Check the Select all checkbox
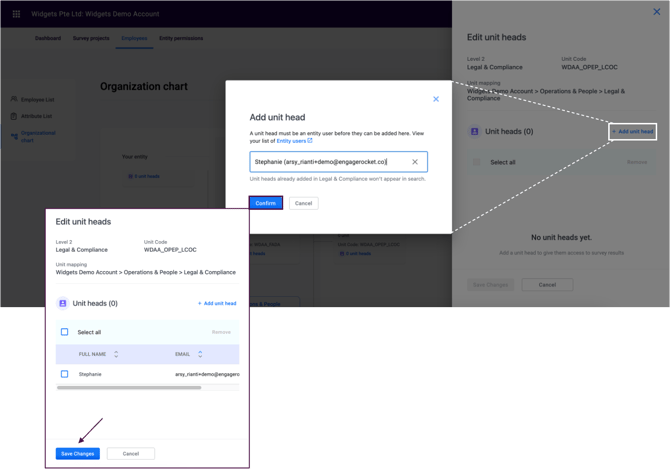 [65, 332]
